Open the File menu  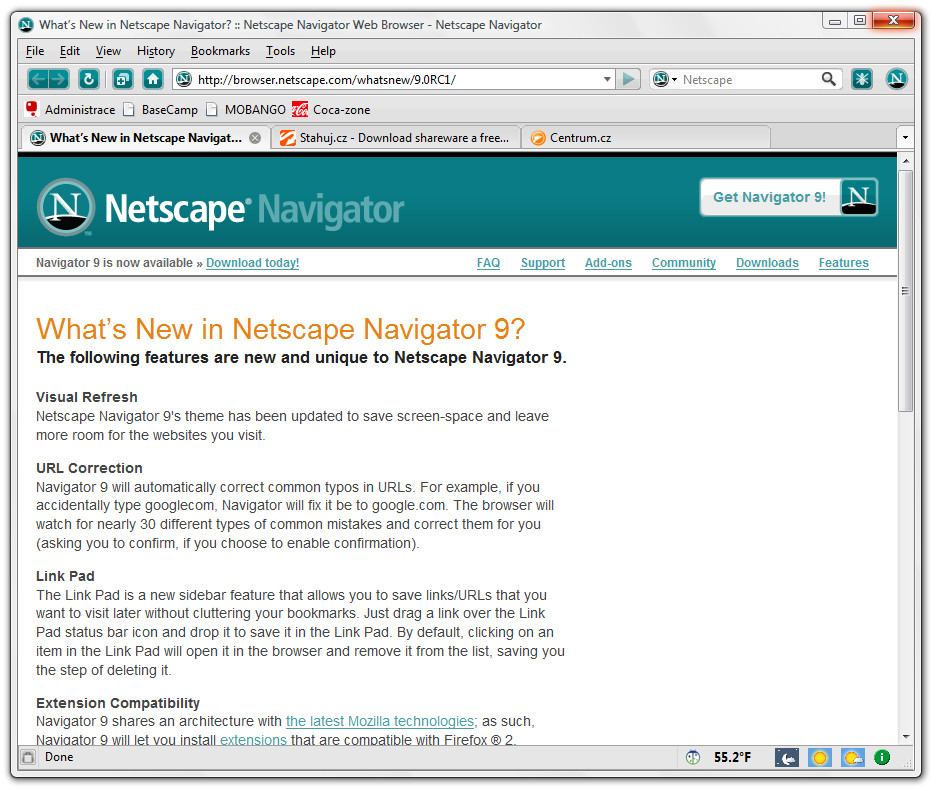coord(35,51)
